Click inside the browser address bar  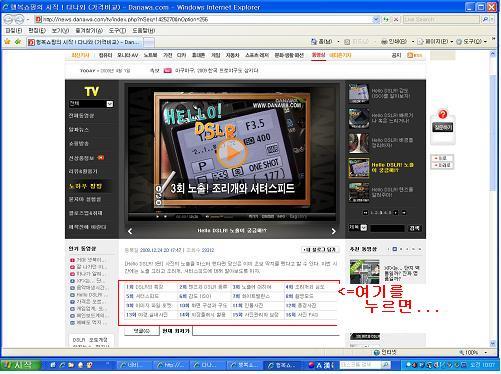[x=203, y=20]
